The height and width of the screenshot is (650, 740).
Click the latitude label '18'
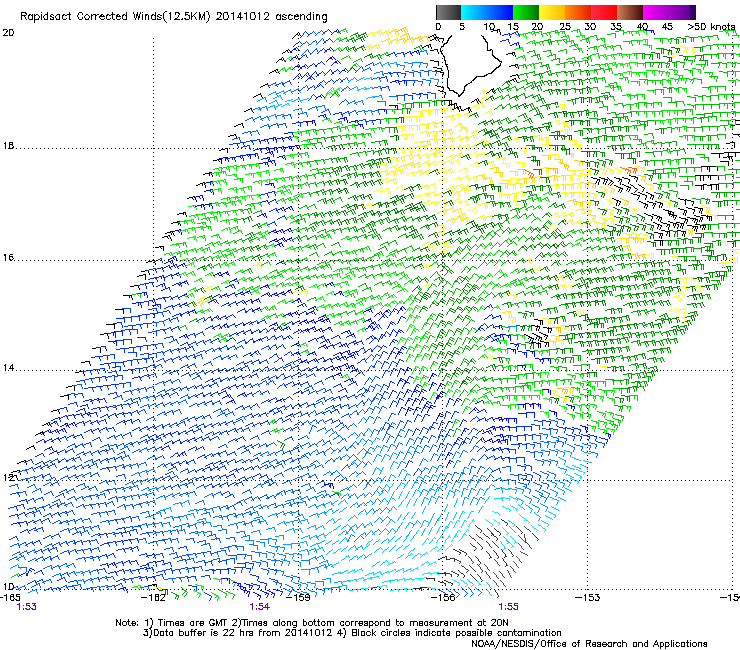click(8, 146)
